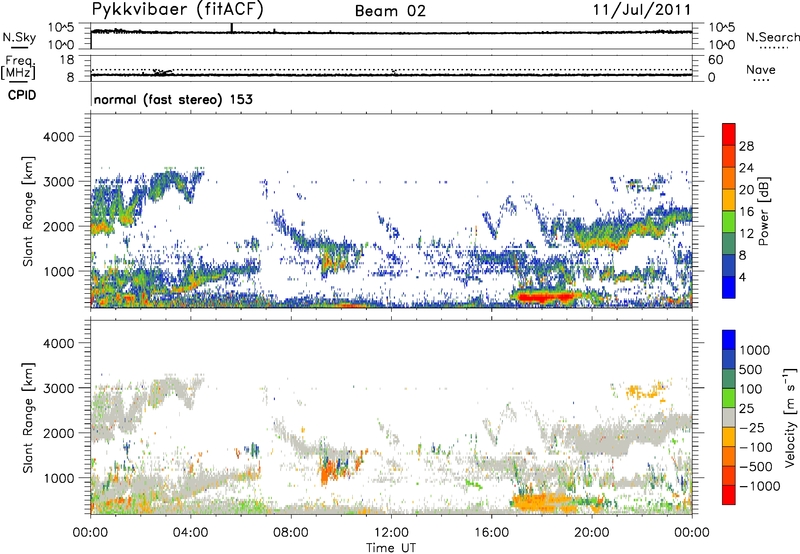Click the -500 label on Velocity color bar
The height and width of the screenshot is (554, 800).
coord(756,467)
